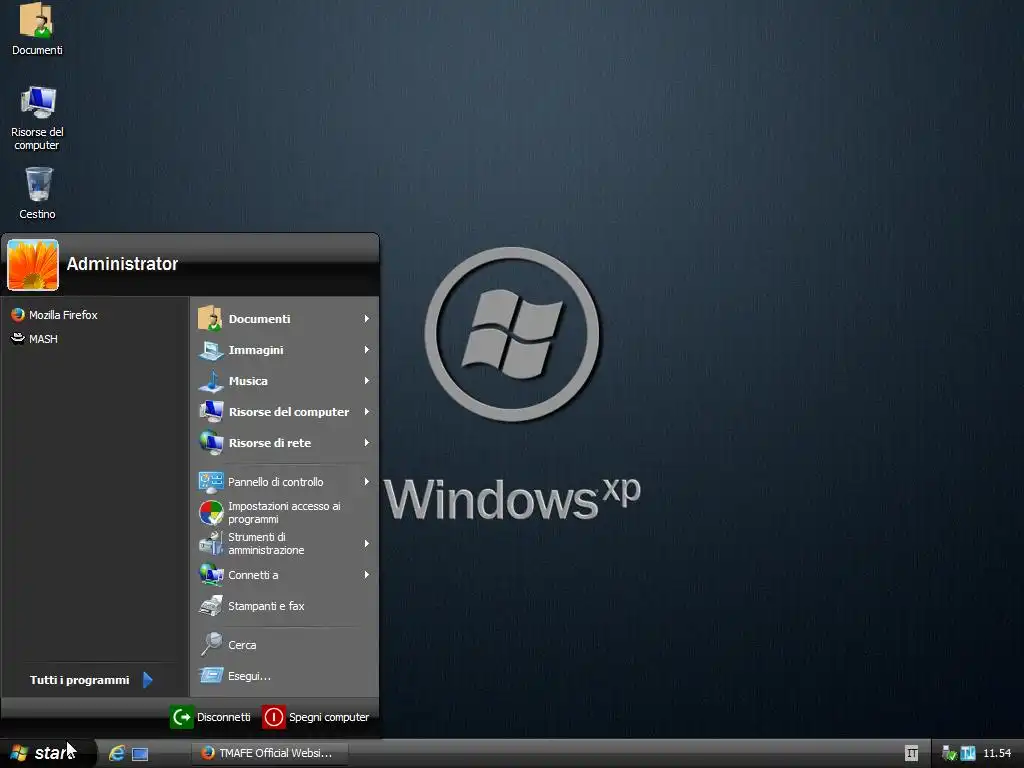
Task: Click the blue N tray icon beside clock
Action: [968, 754]
